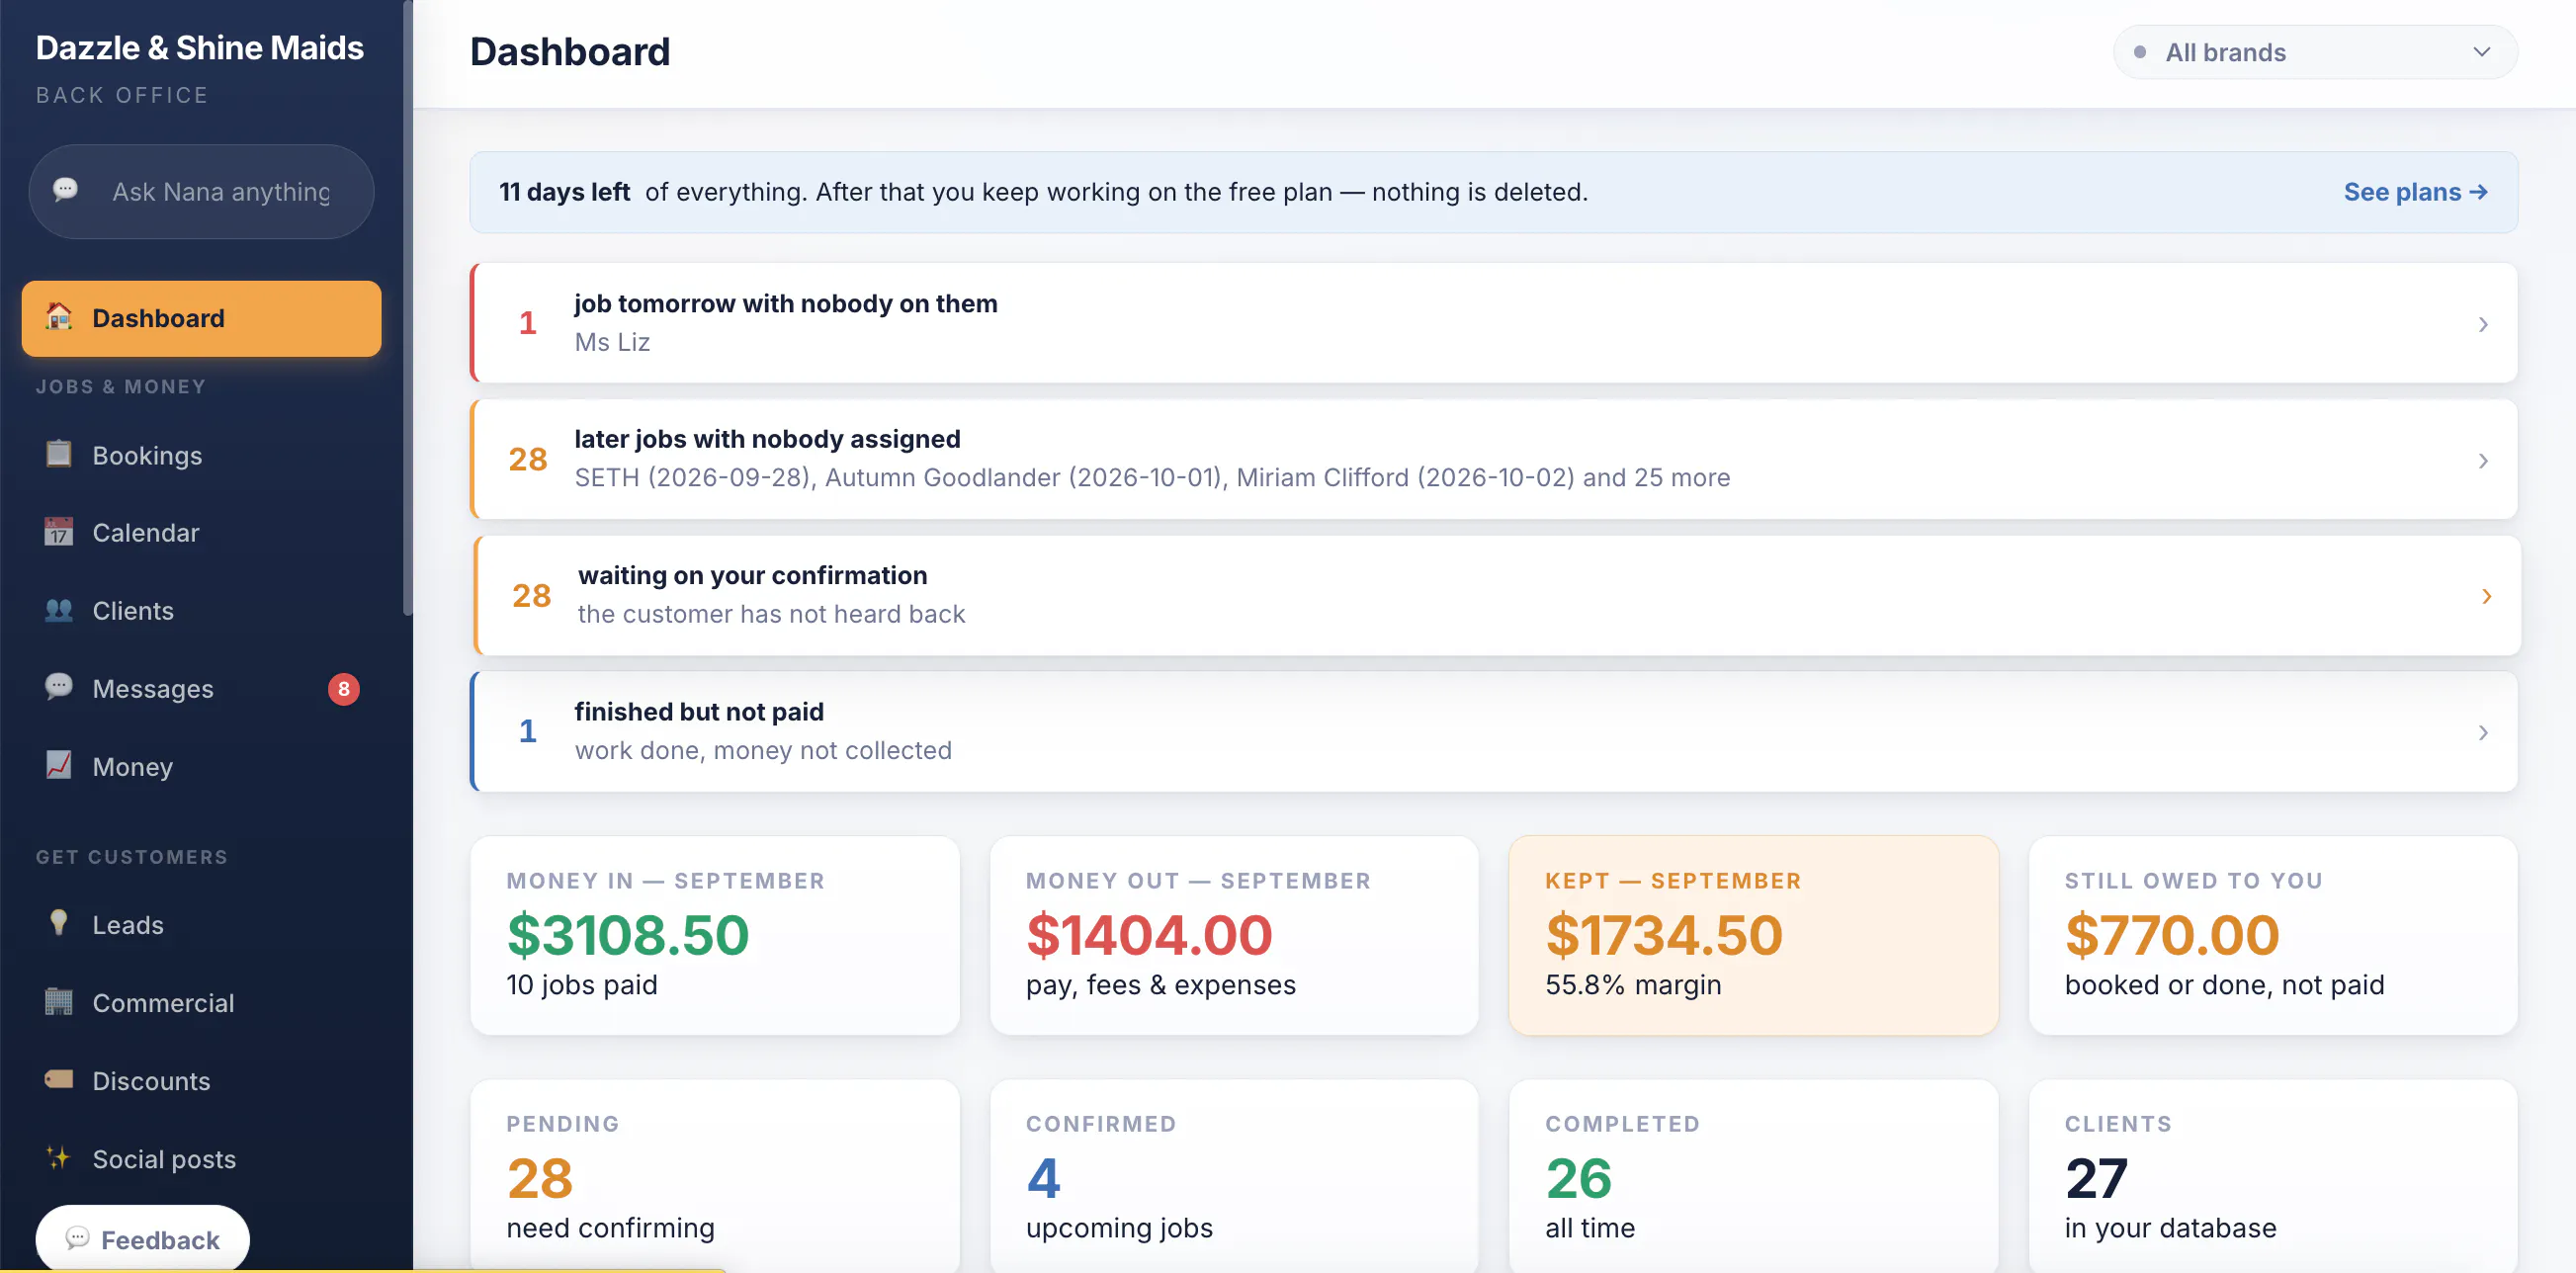Open the Bookings menu item
The image size is (2576, 1273).
[x=201, y=455]
